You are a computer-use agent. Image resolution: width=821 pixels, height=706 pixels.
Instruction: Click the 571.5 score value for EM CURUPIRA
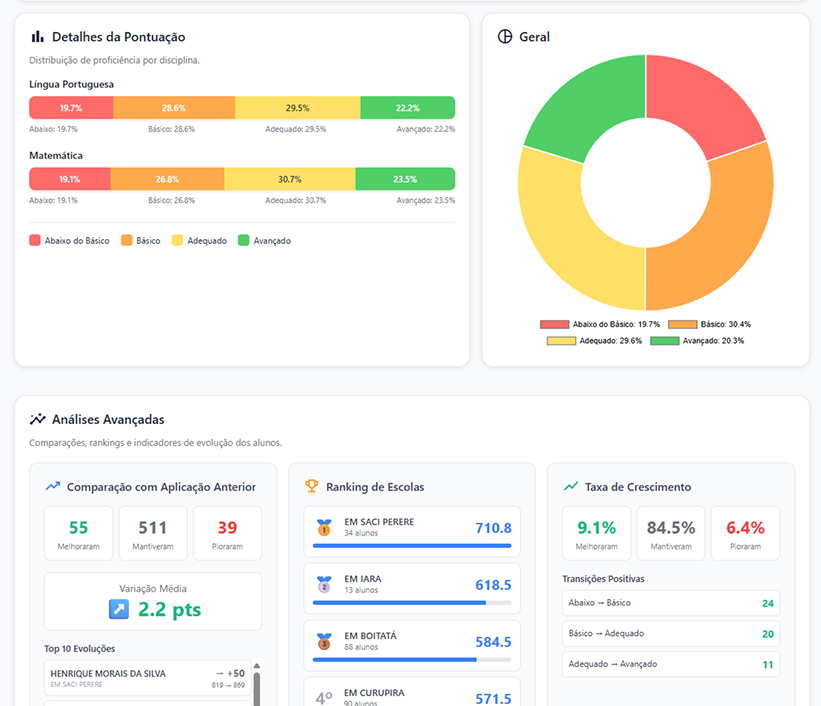[493, 699]
